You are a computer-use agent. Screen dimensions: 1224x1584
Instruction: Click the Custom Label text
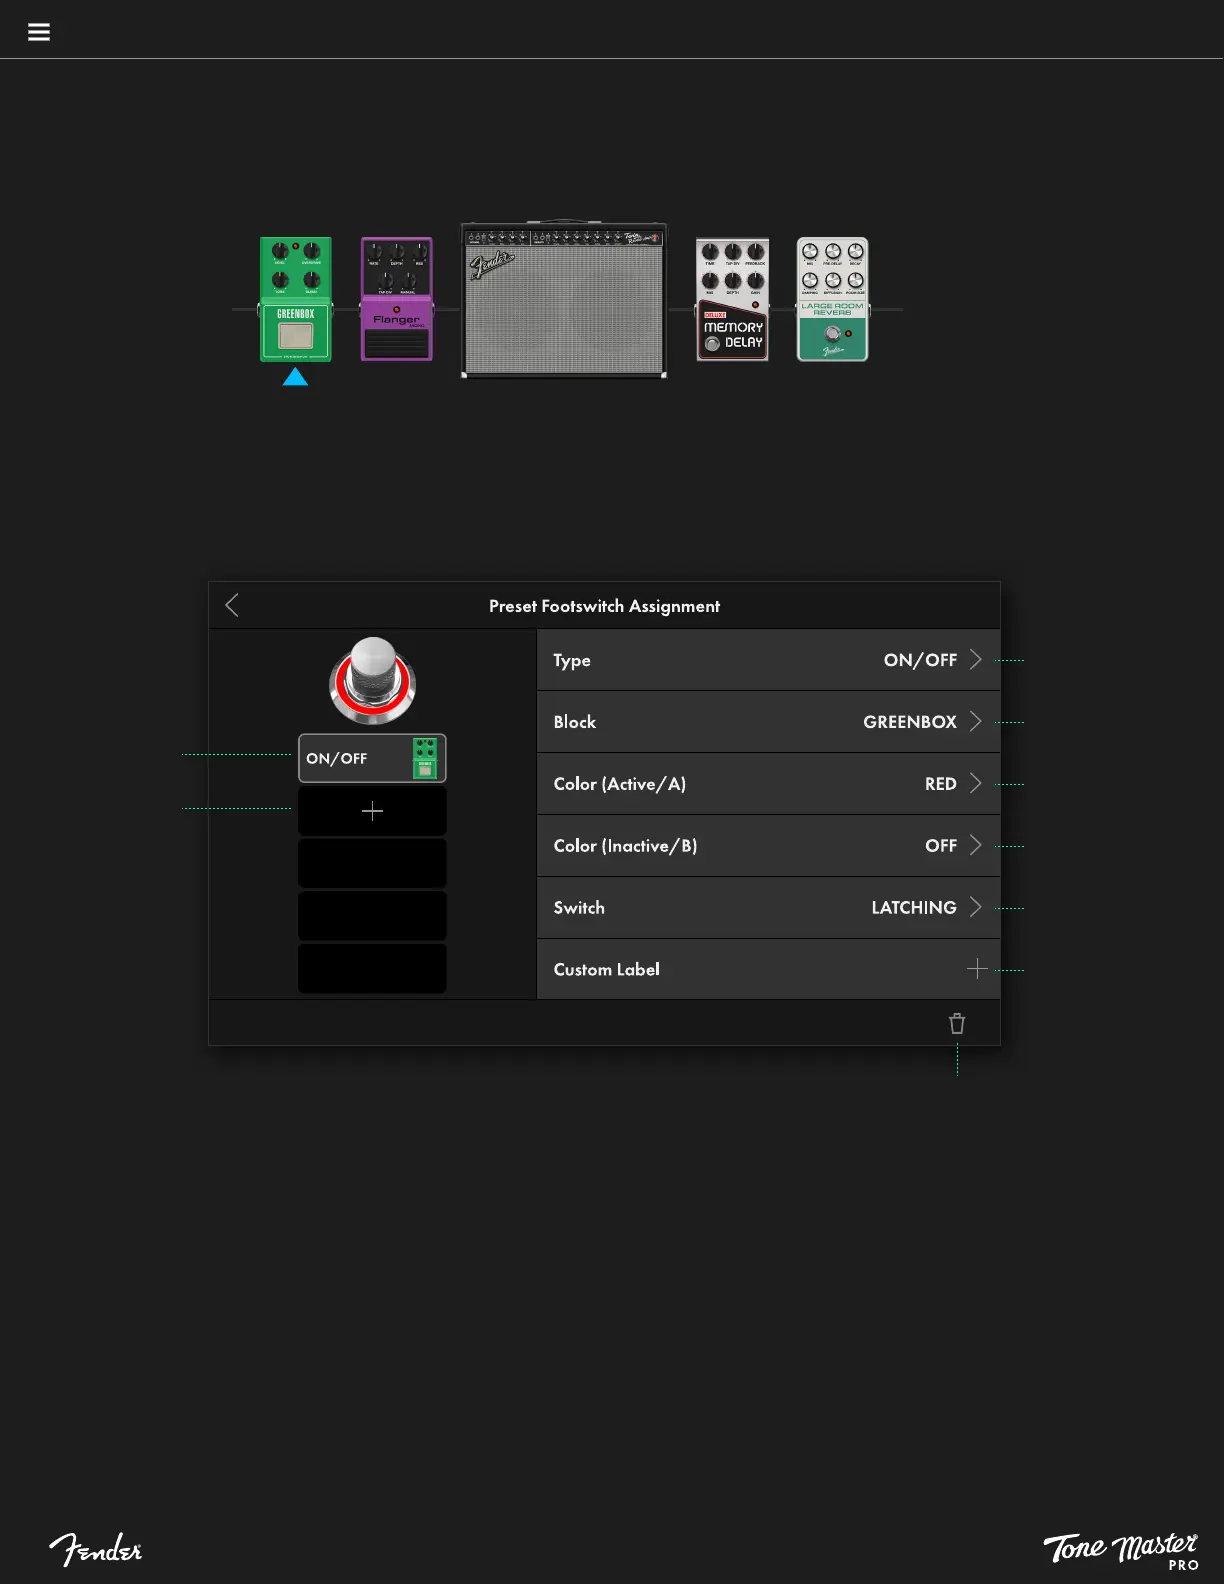pyautogui.click(x=606, y=969)
